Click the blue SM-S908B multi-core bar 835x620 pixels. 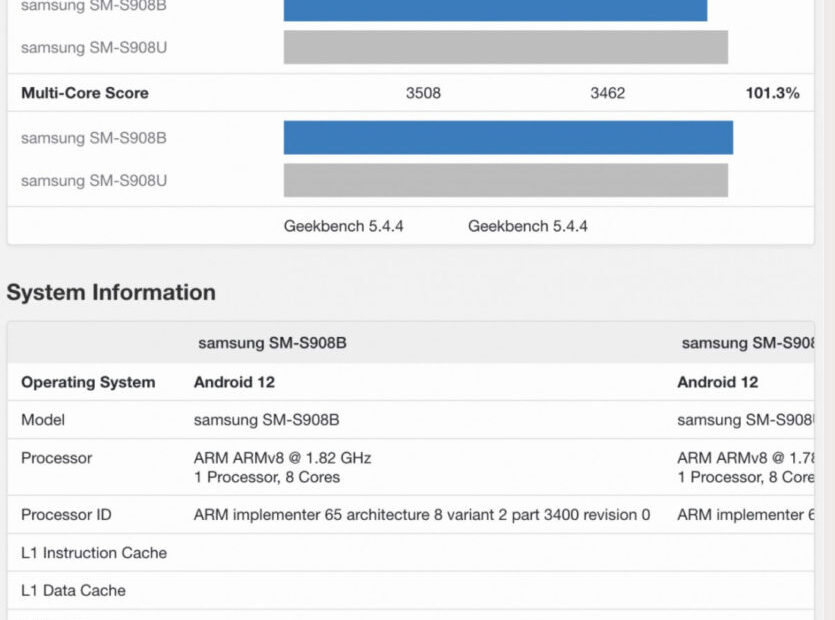point(508,137)
